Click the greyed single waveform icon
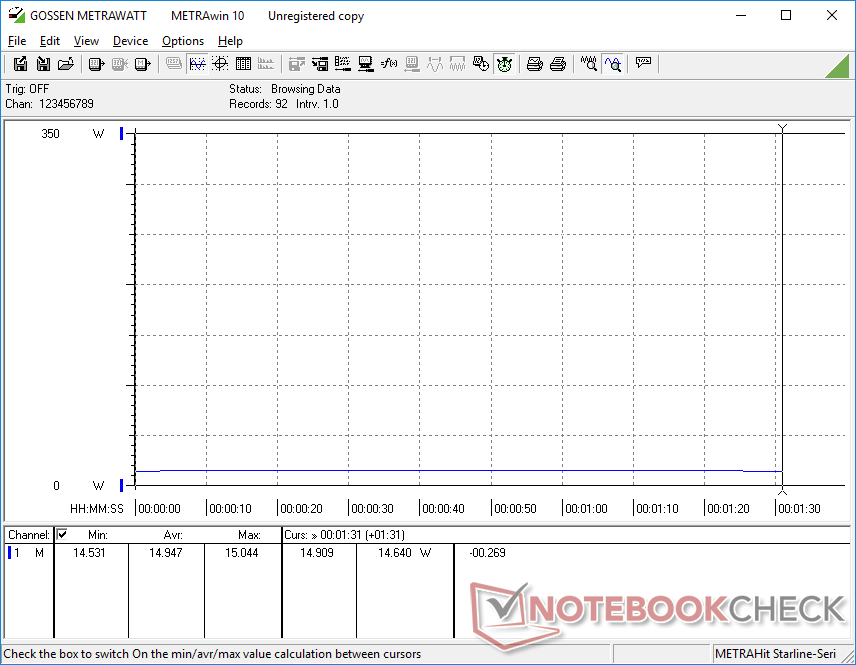This screenshot has width=856, height=665. click(x=435, y=64)
